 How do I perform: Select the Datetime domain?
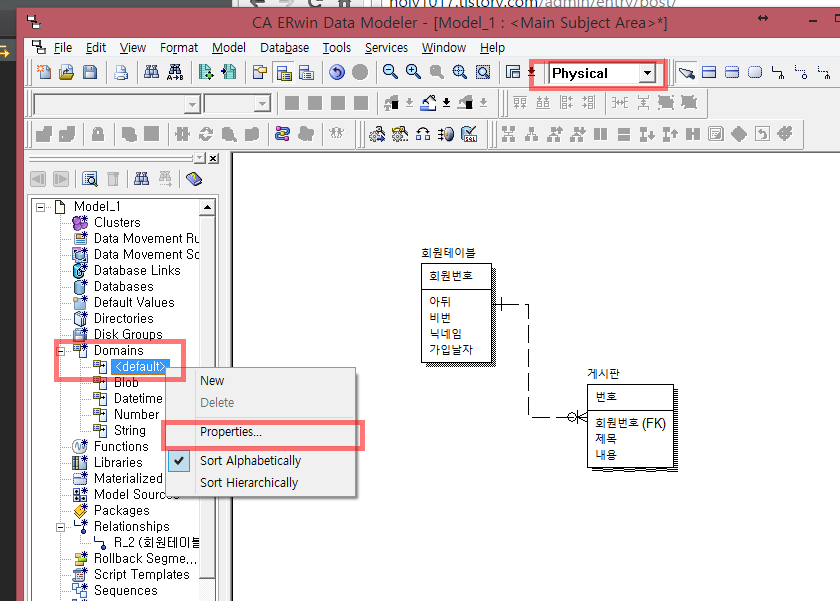point(138,399)
